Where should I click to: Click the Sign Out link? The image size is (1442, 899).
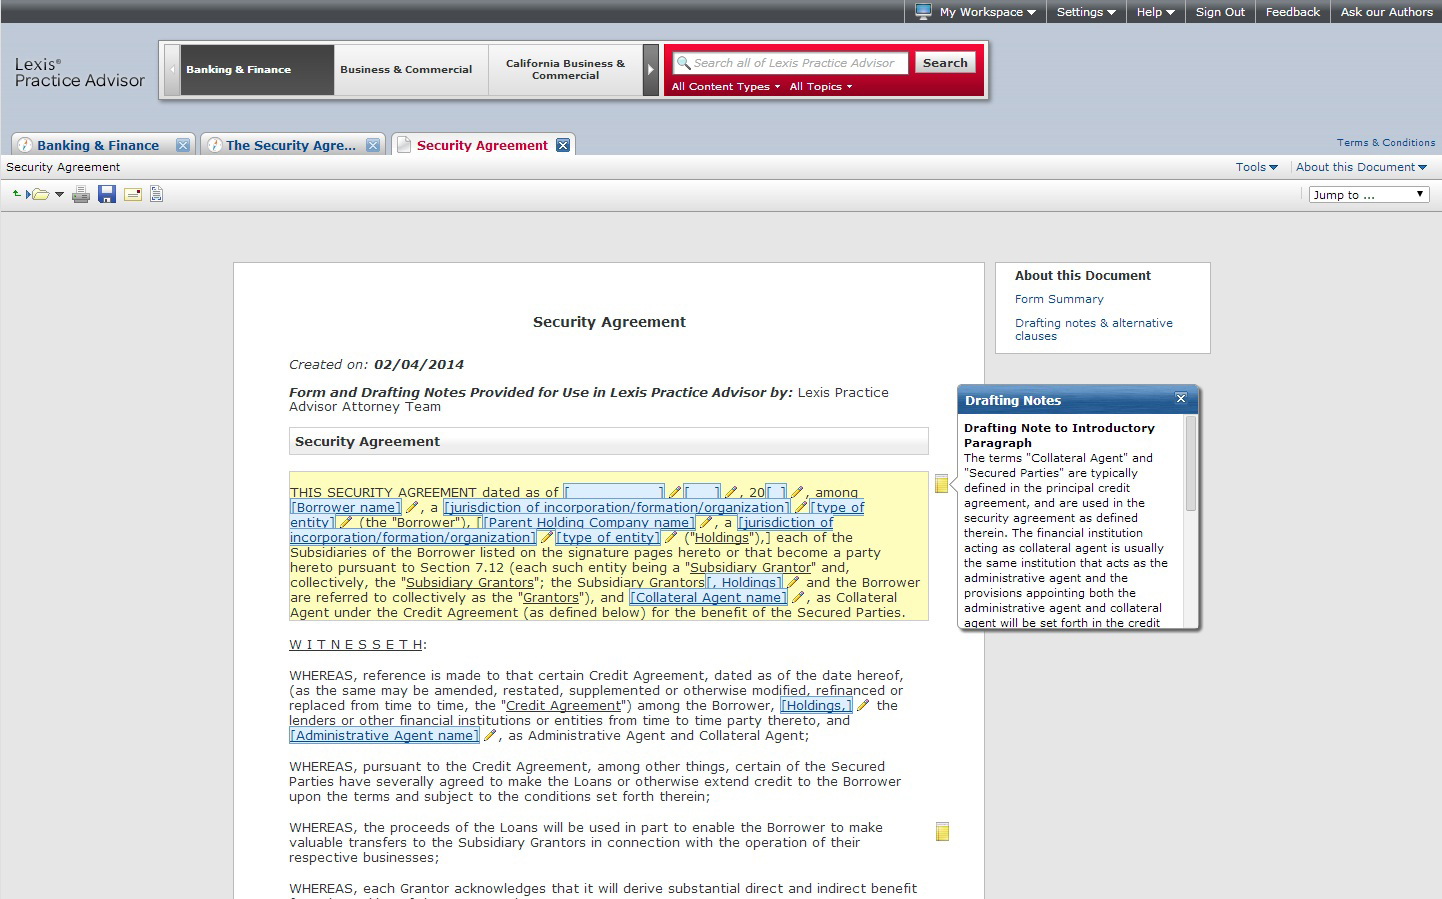click(x=1220, y=12)
